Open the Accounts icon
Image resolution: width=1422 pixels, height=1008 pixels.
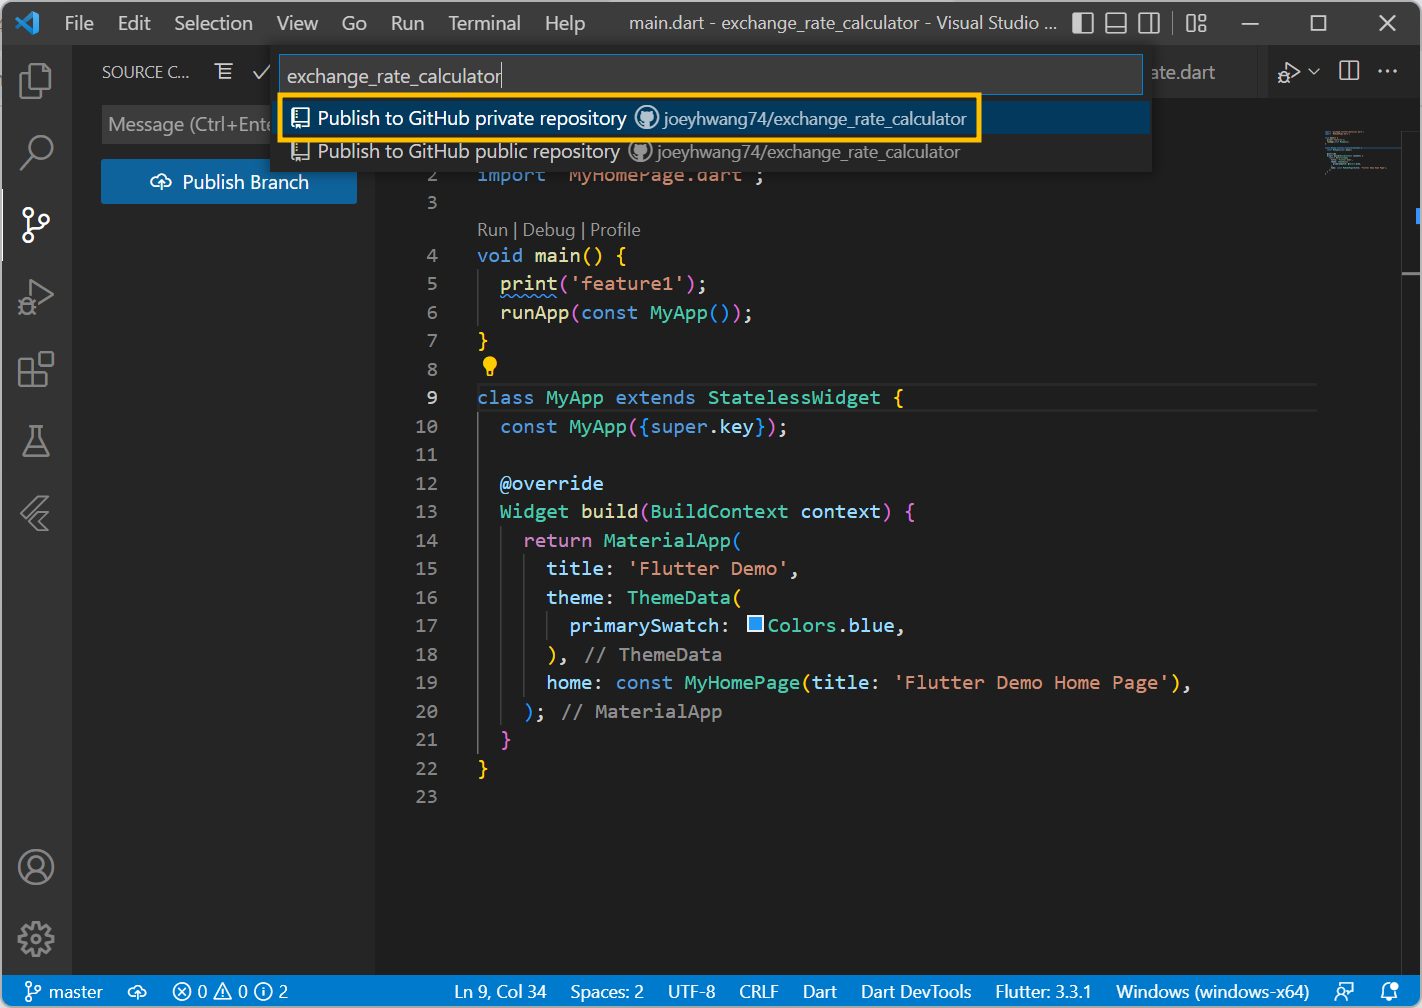click(x=36, y=867)
